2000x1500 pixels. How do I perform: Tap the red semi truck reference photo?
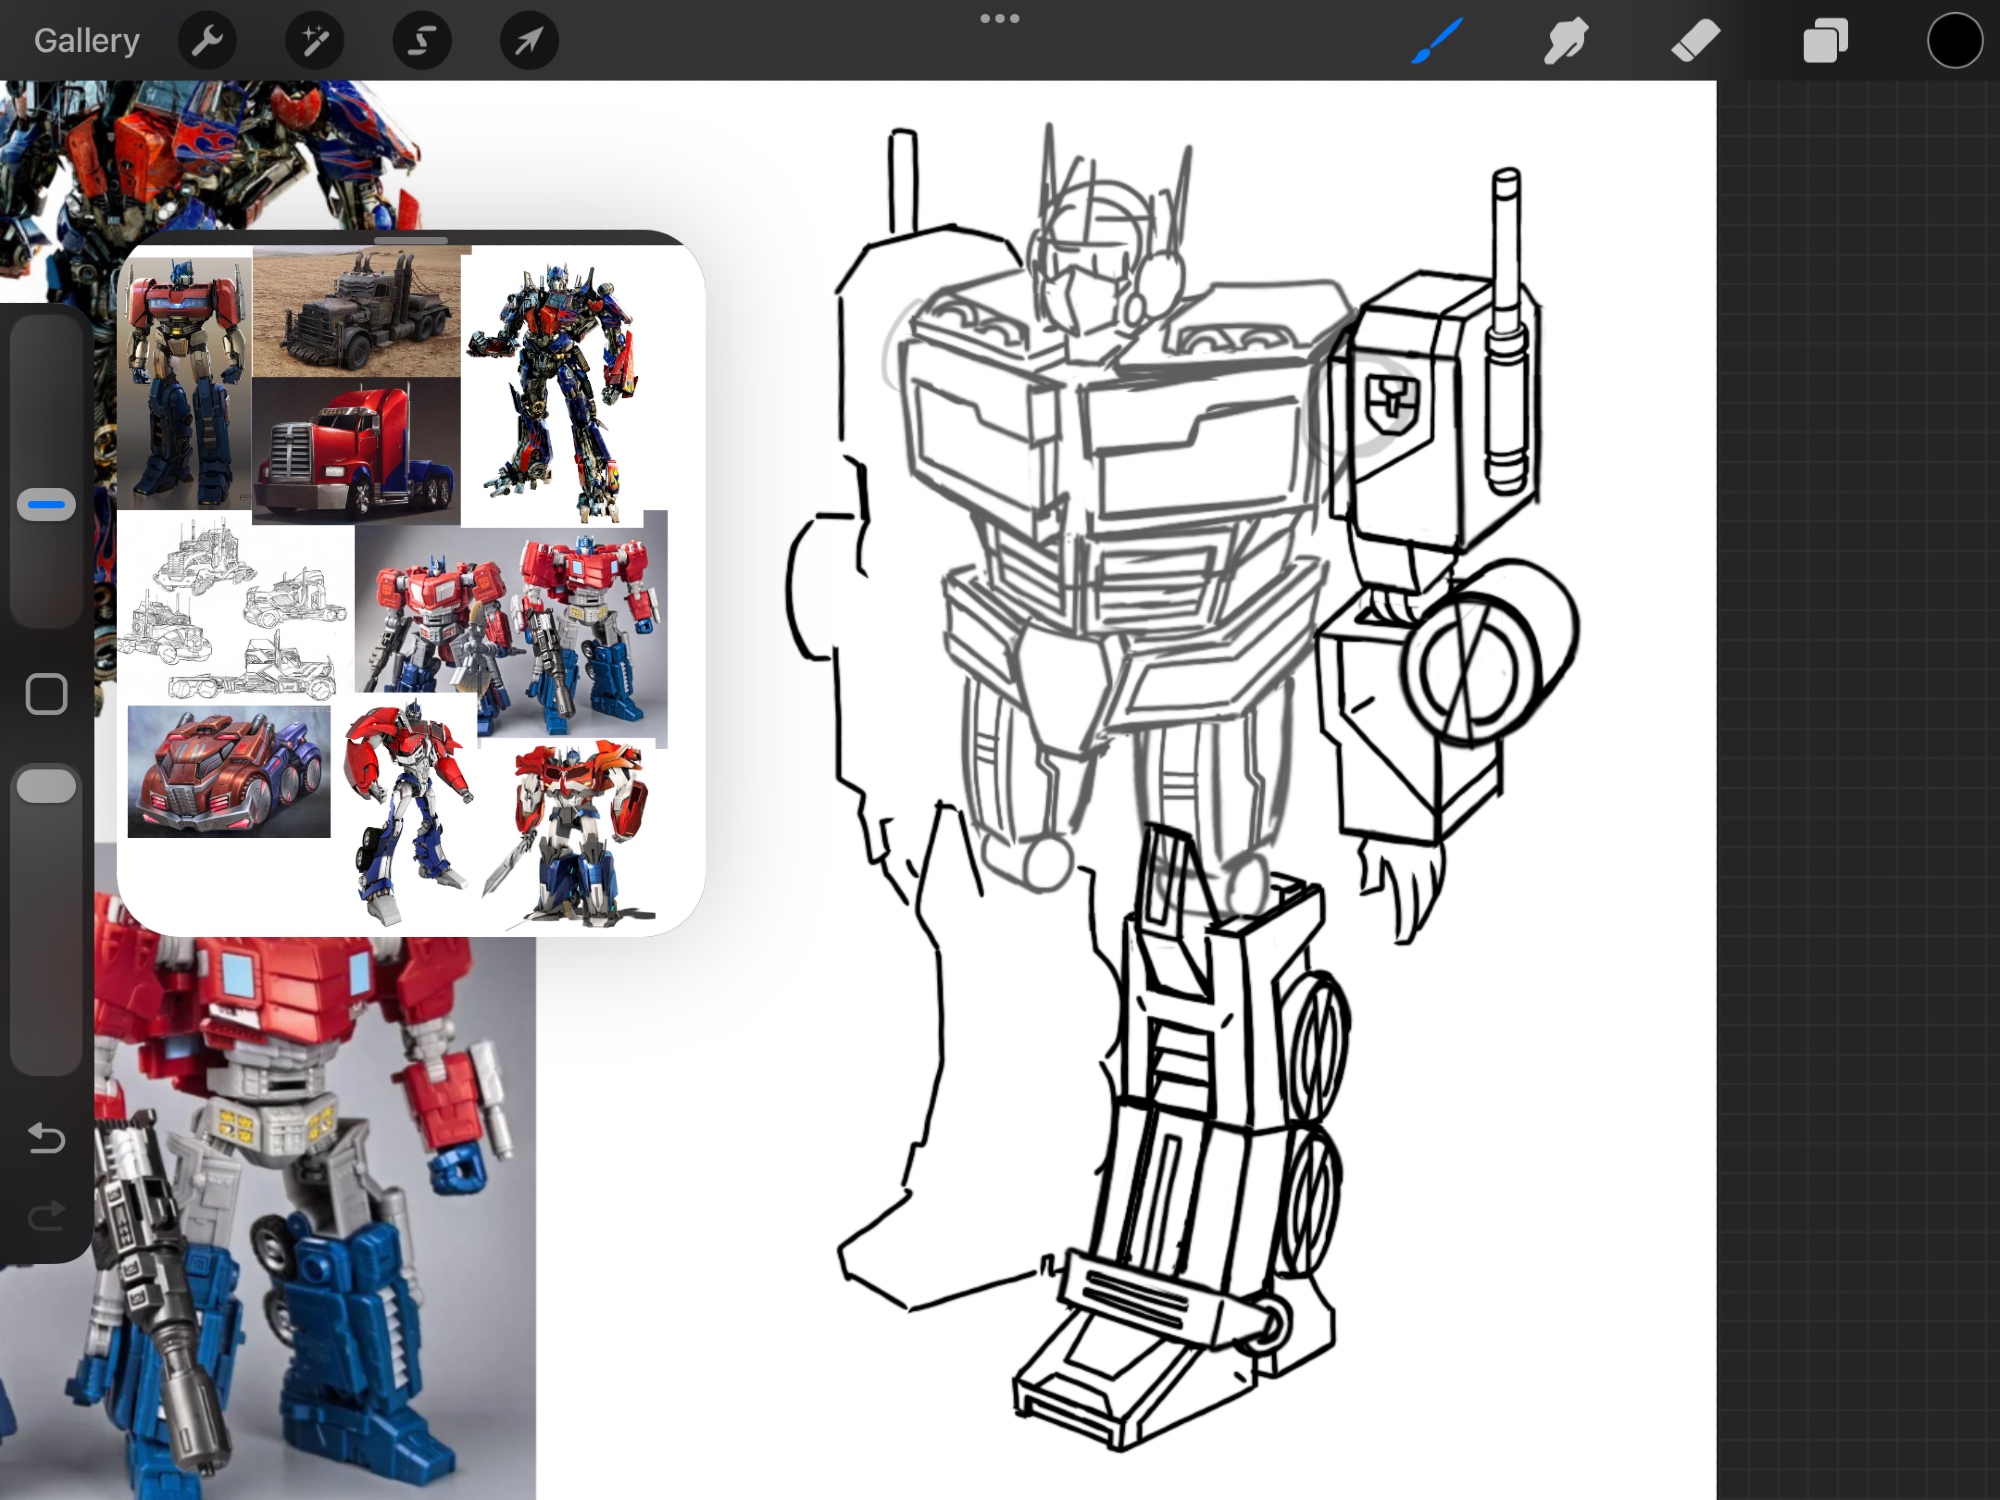point(355,450)
